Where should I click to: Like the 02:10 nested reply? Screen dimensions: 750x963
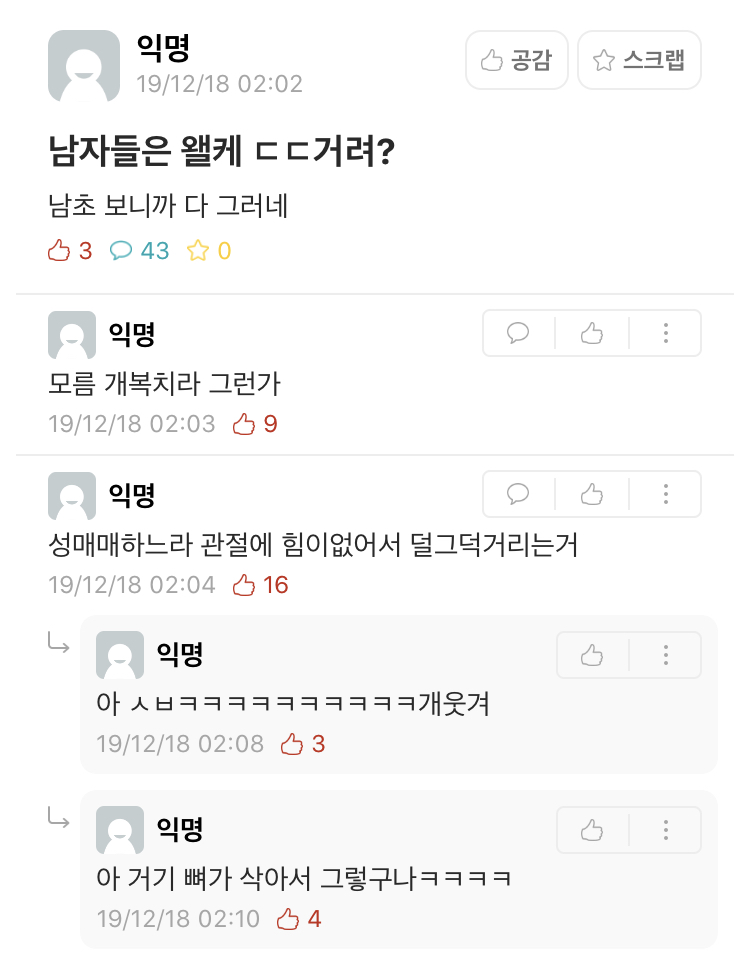(x=592, y=830)
